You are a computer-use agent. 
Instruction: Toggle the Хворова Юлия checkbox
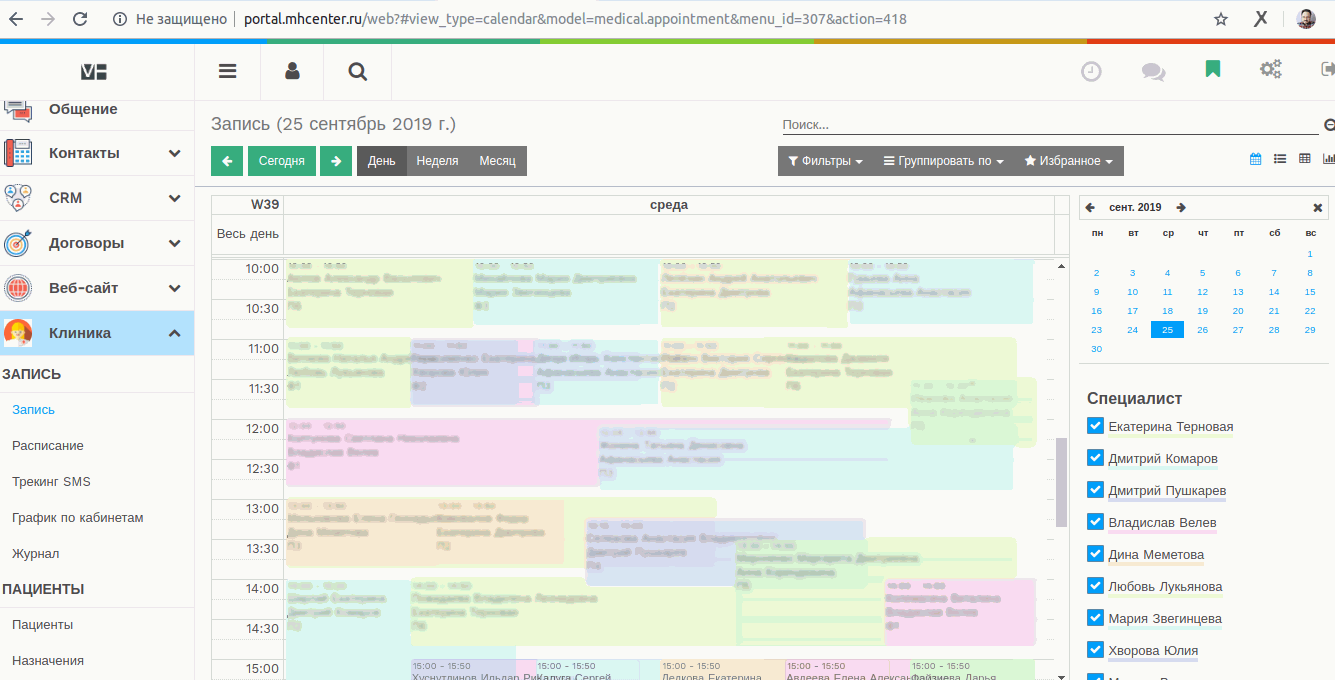pos(1094,649)
